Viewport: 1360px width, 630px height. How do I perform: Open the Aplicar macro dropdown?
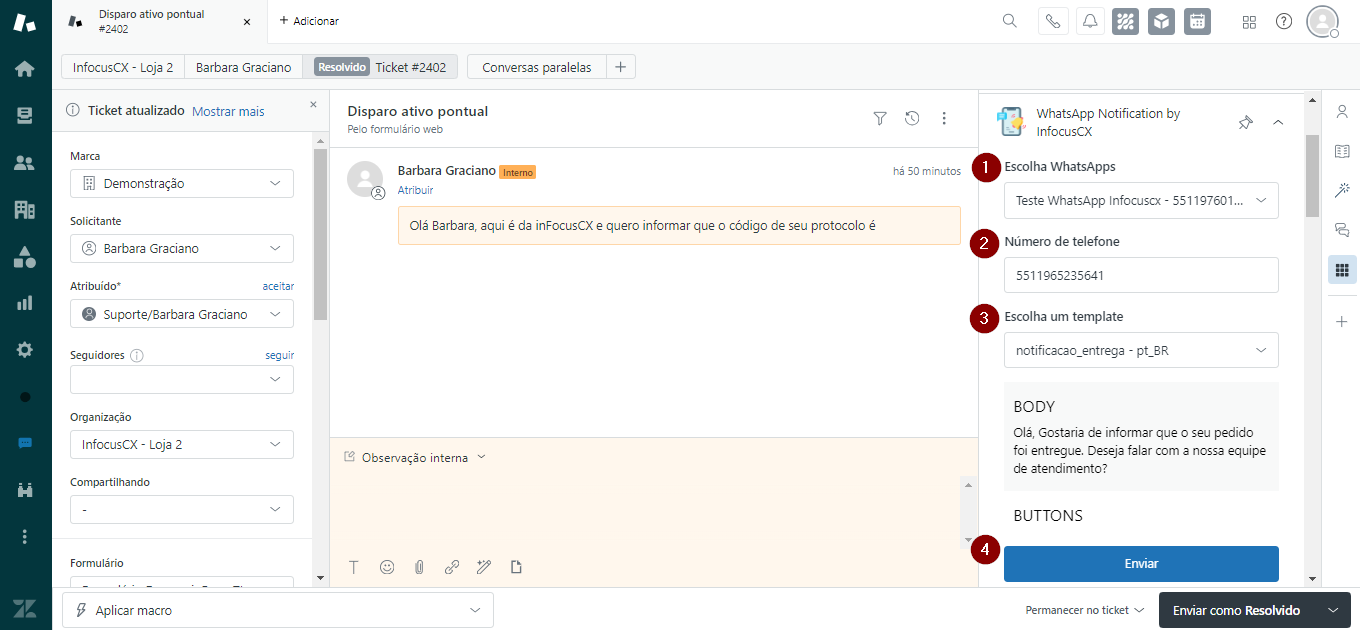tap(278, 610)
